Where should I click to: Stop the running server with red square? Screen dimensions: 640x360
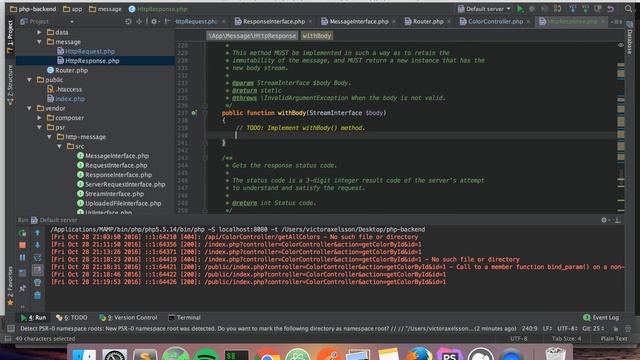(x=22, y=245)
